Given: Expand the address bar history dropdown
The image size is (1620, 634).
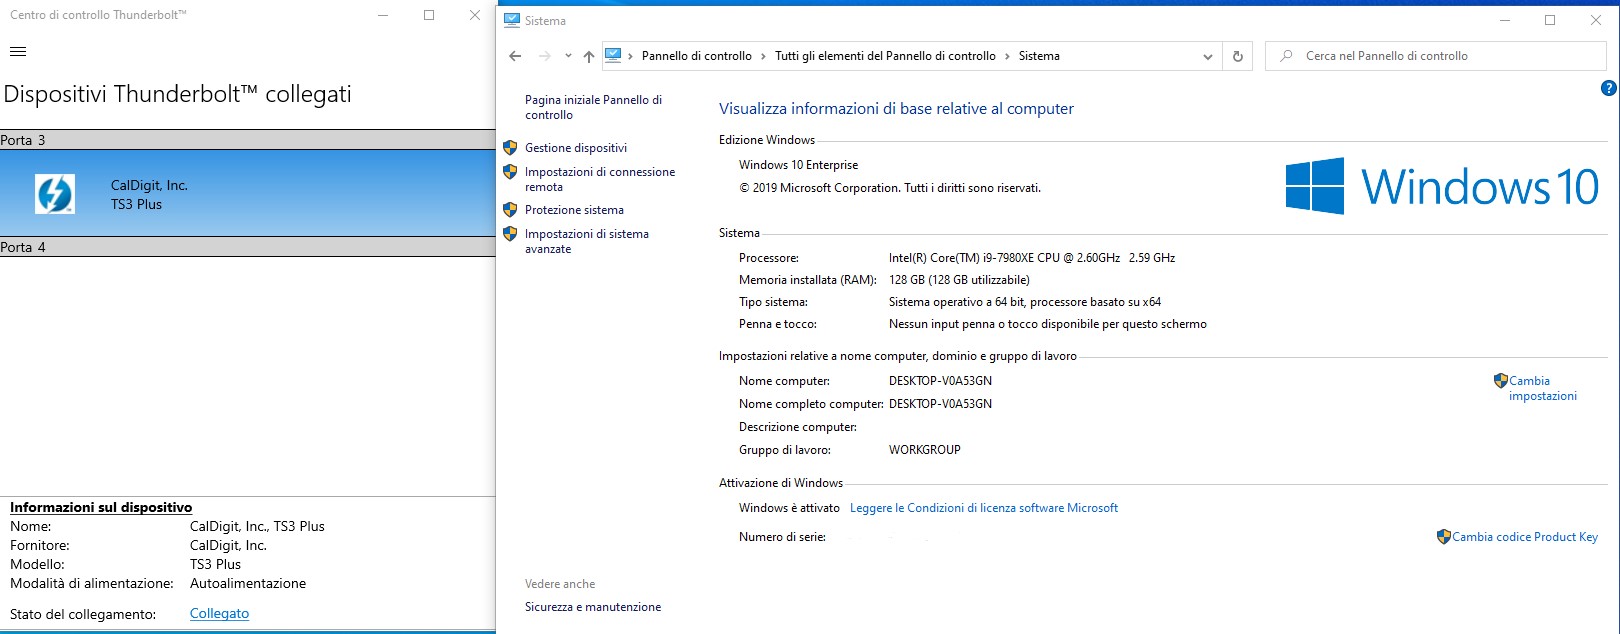Looking at the screenshot, I should coord(1207,57).
